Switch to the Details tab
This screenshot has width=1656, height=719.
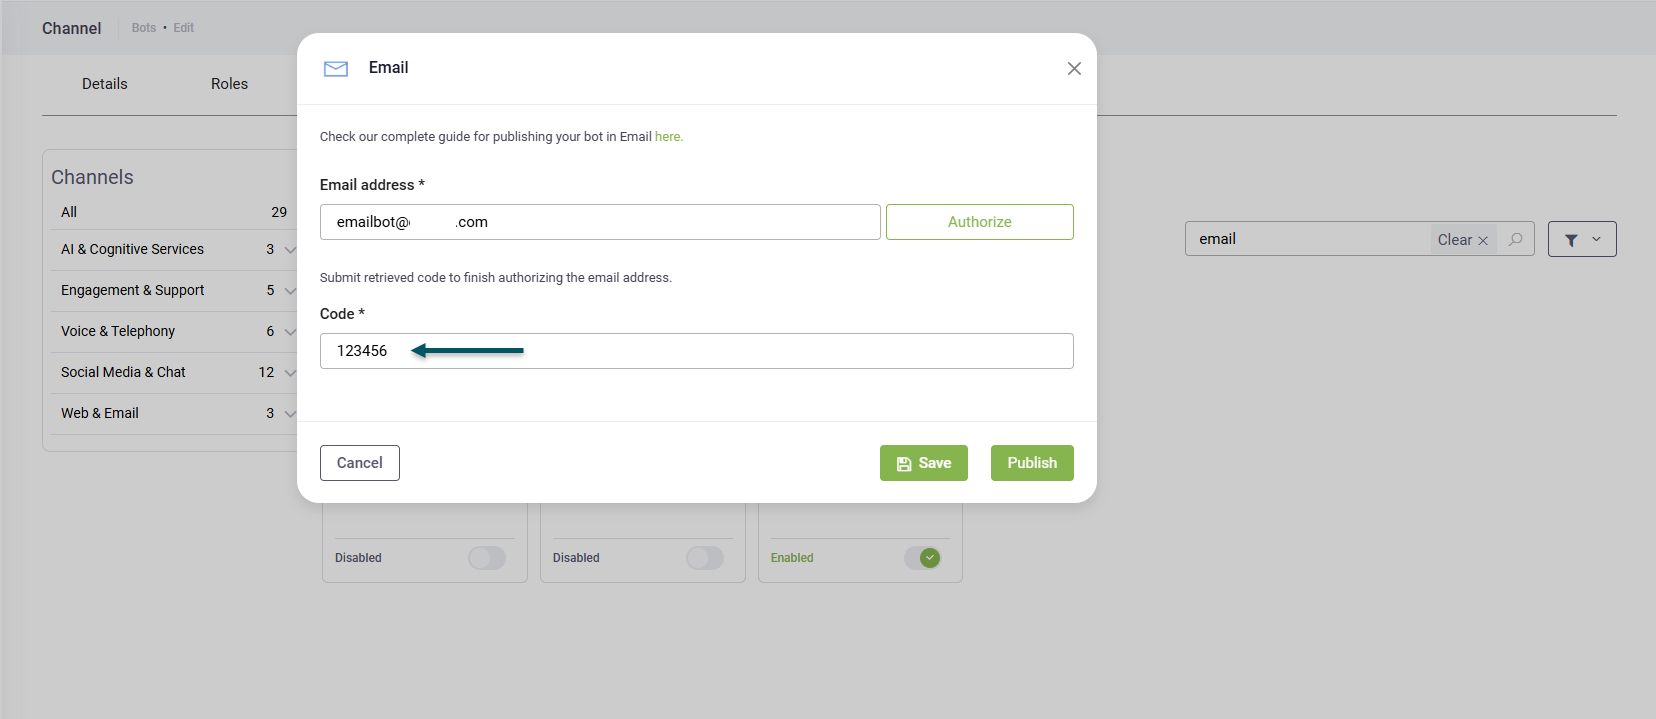pos(105,84)
